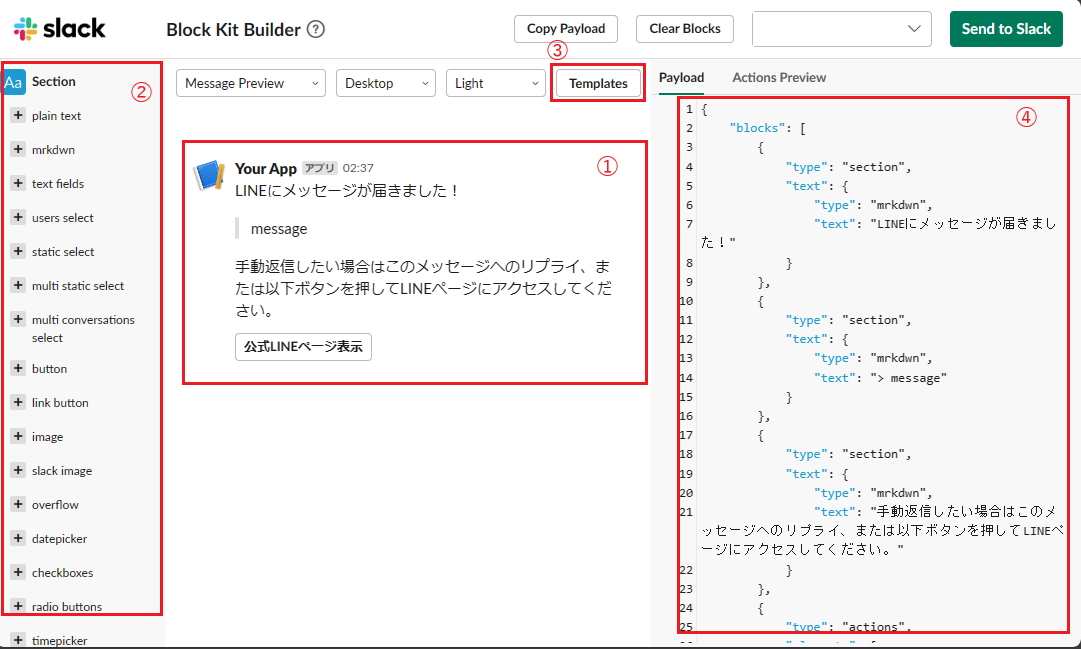Click the Send to Slack button
The height and width of the screenshot is (649, 1081).
[x=1006, y=29]
